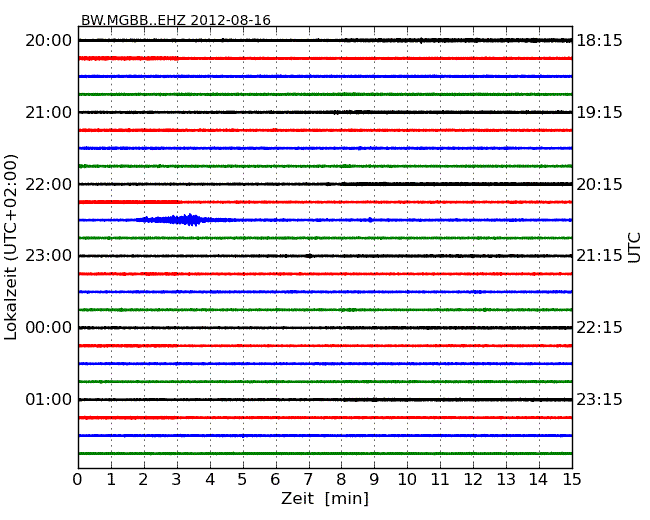The height and width of the screenshot is (520, 650).
Task: Click x-axis tick label 8
Action: point(341,479)
